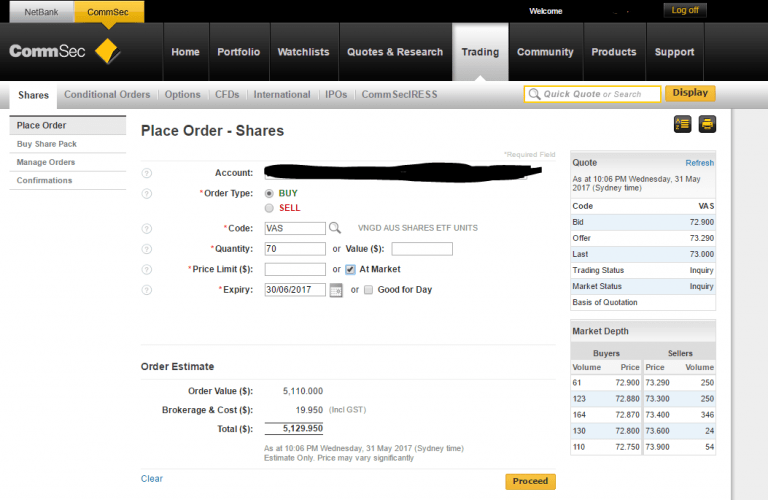Click the Order Value 5,110.000
The height and width of the screenshot is (500, 768).
(x=303, y=391)
